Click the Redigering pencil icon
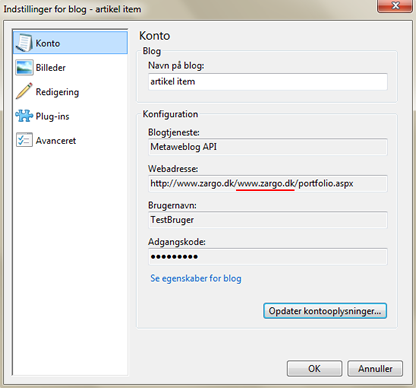Viewport: 416px width, 388px height. click(24, 91)
